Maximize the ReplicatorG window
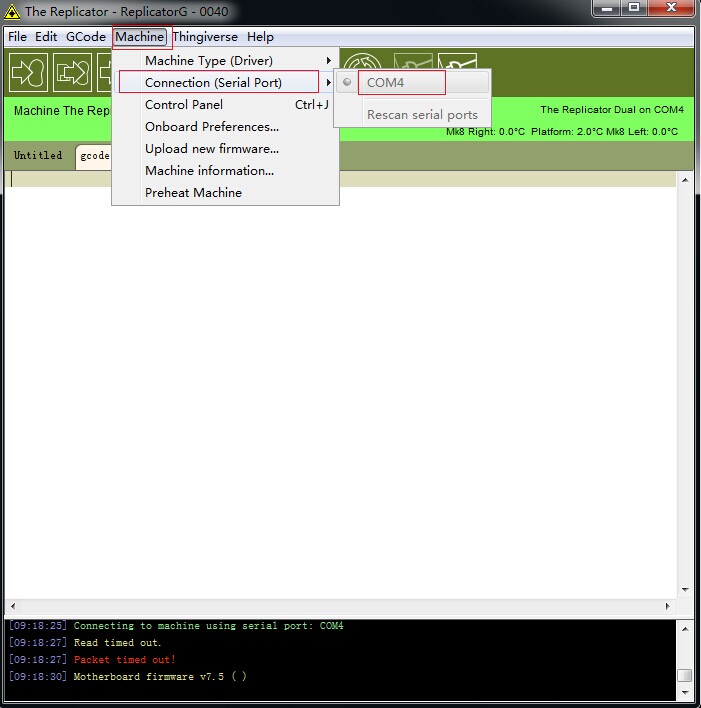Image resolution: width=701 pixels, height=708 pixels. pos(634,8)
